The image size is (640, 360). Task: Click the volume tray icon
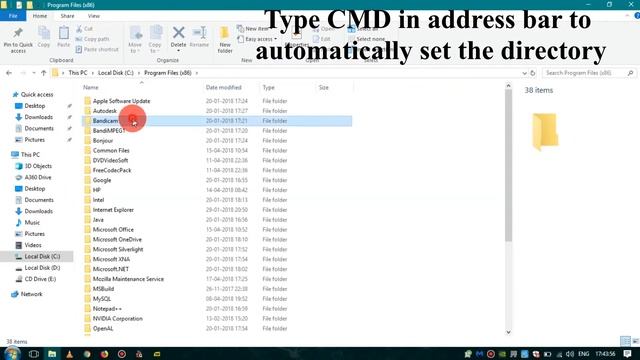pyautogui.click(x=570, y=354)
